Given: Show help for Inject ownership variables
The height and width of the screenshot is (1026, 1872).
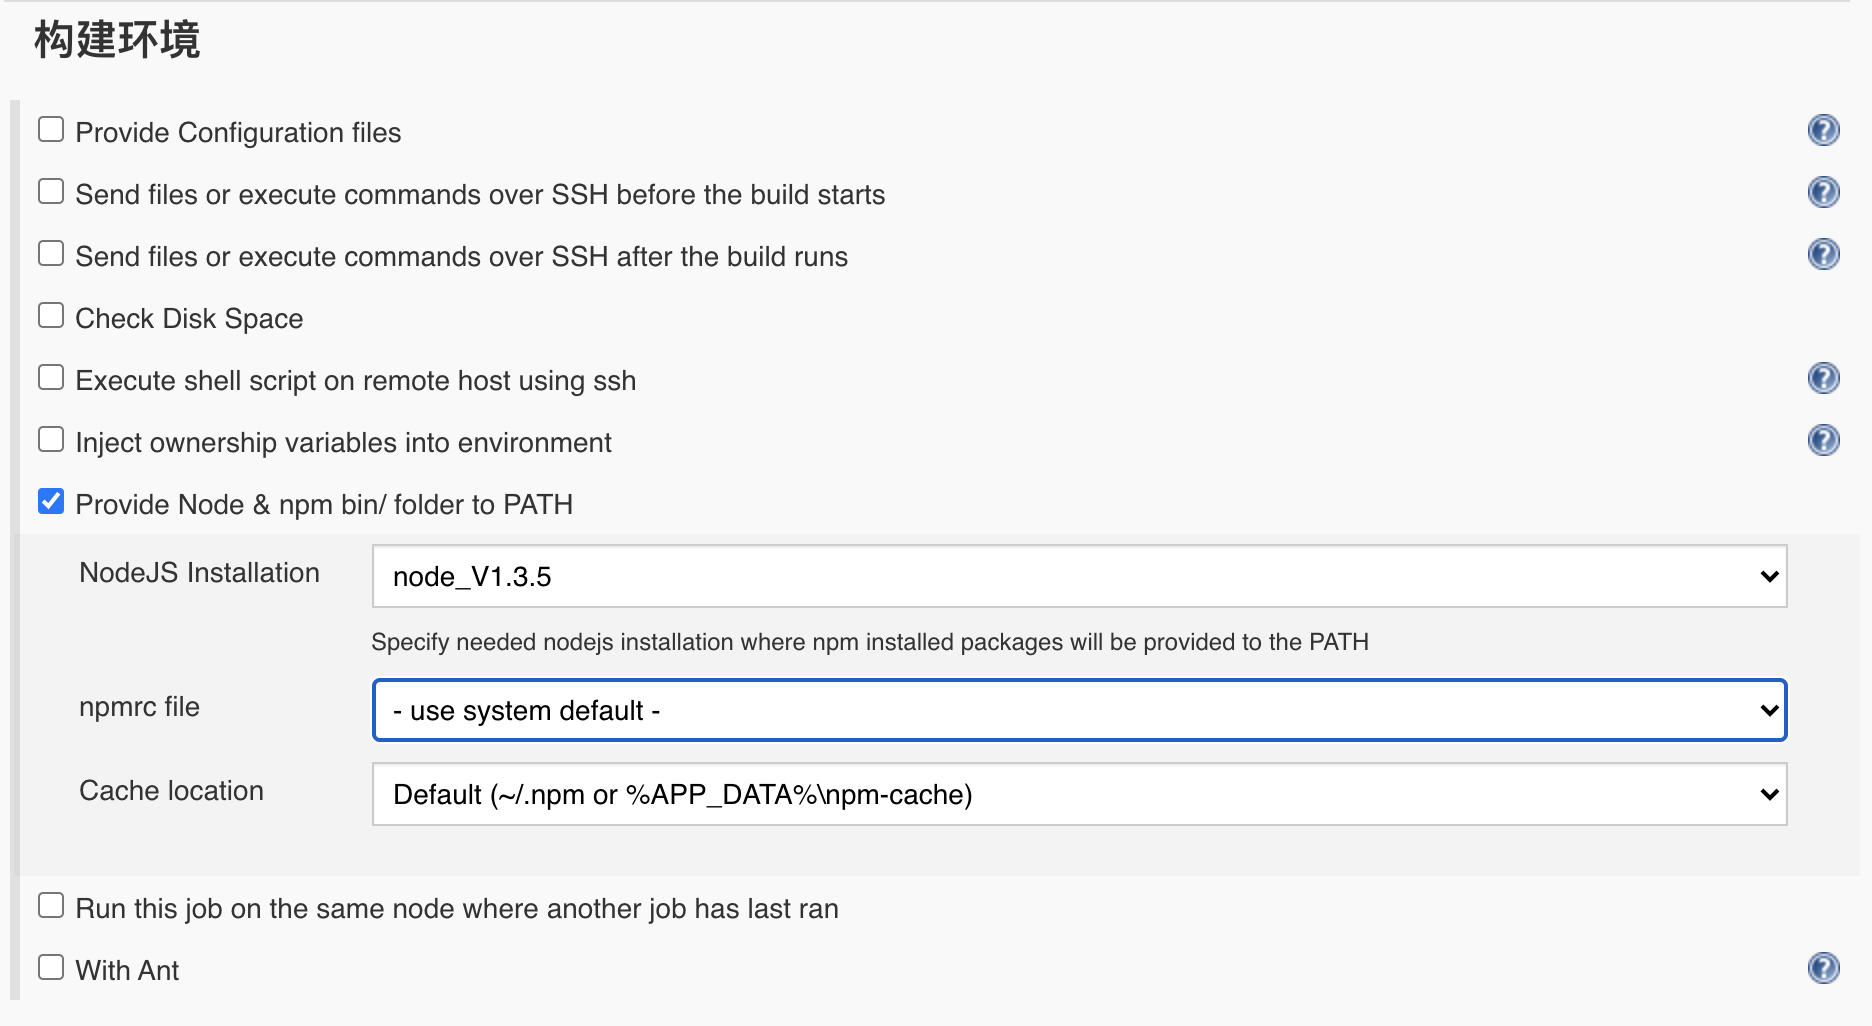Looking at the screenshot, I should [1823, 440].
